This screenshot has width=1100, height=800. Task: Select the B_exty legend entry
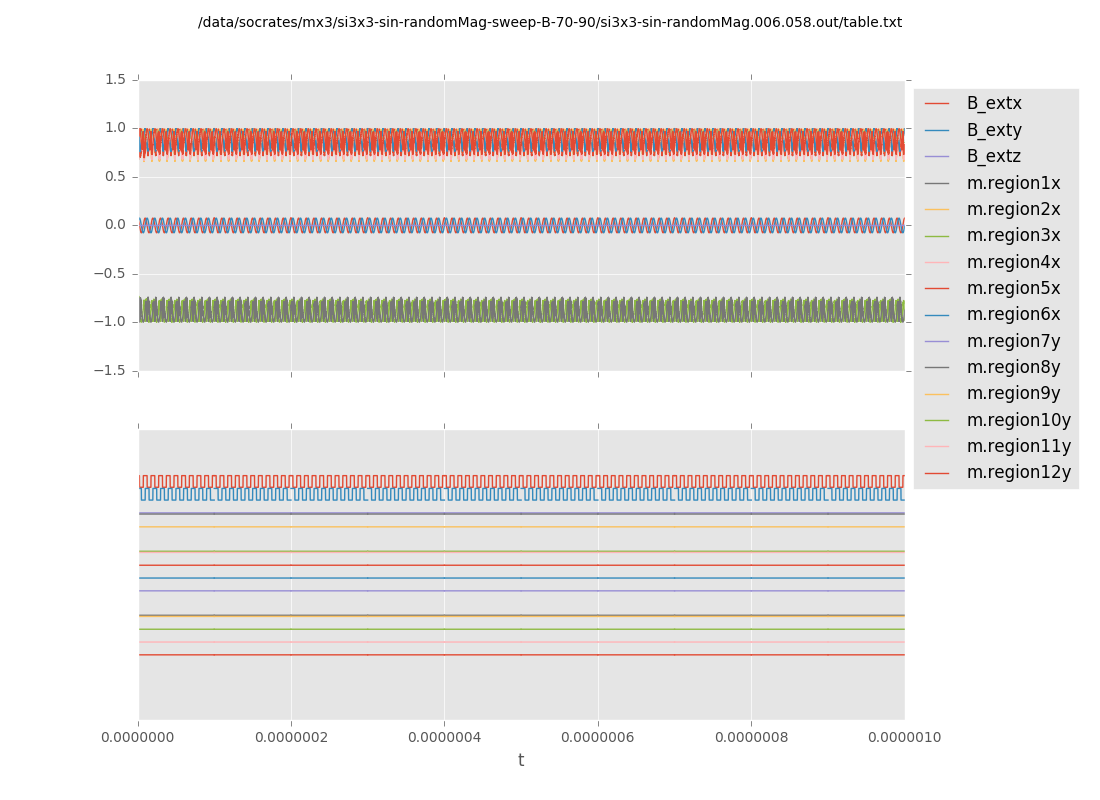[x=993, y=130]
